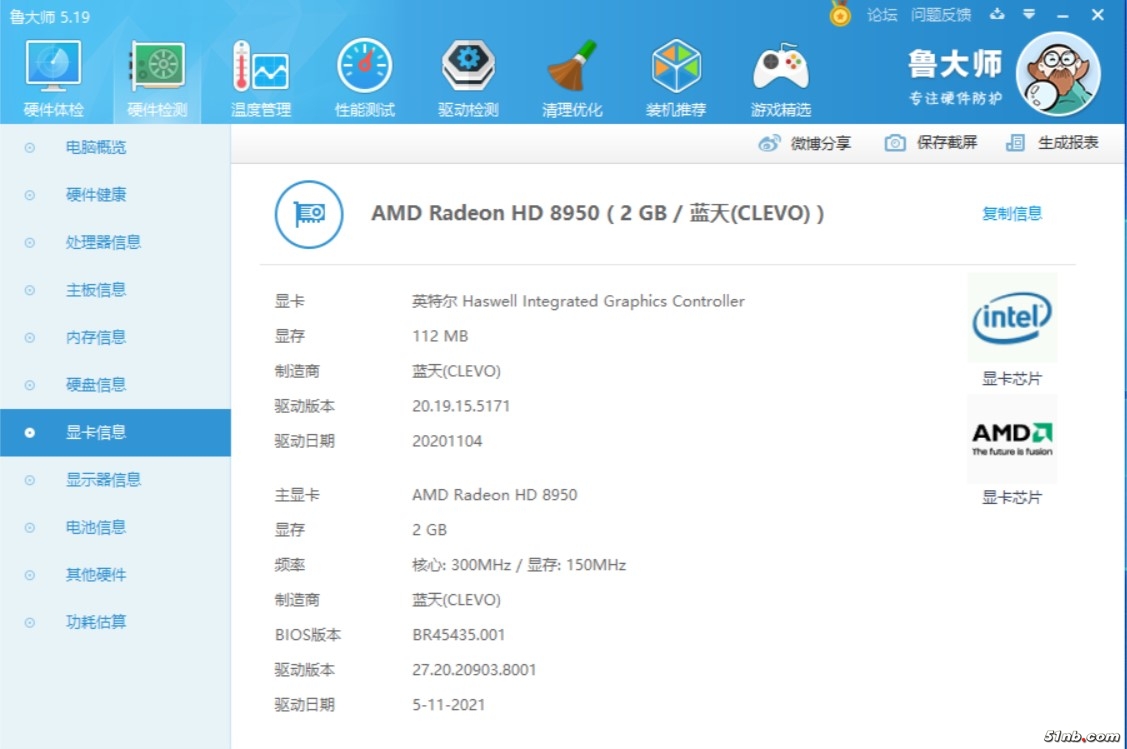Open the title bar dropdown menu arrow

point(1029,14)
